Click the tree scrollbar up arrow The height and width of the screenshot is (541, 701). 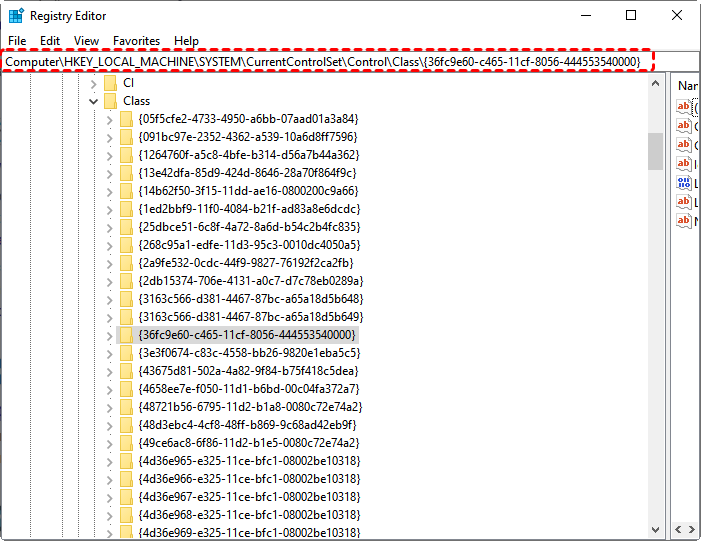655,83
